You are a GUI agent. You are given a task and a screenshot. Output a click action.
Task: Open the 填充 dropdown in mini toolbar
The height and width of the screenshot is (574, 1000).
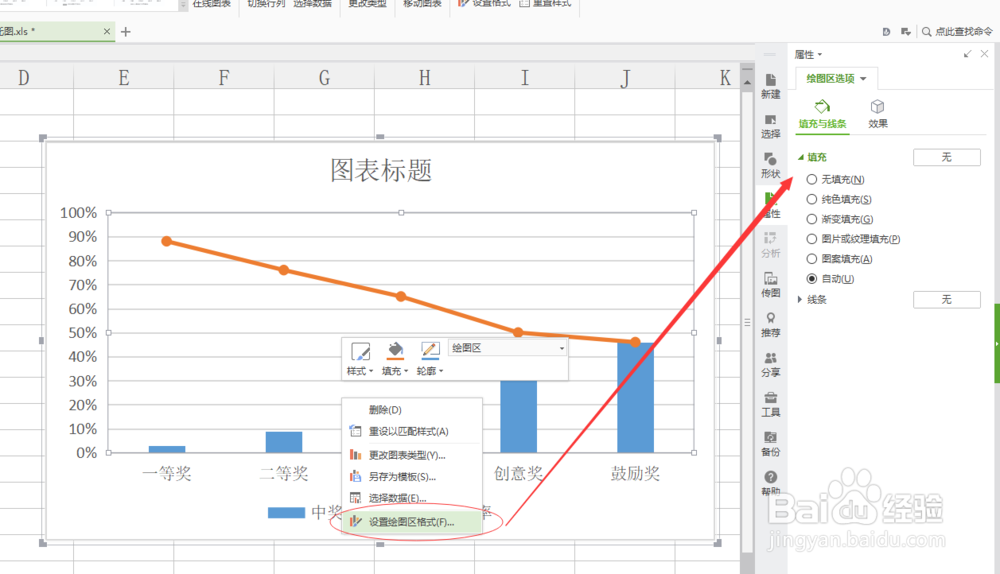click(x=406, y=371)
